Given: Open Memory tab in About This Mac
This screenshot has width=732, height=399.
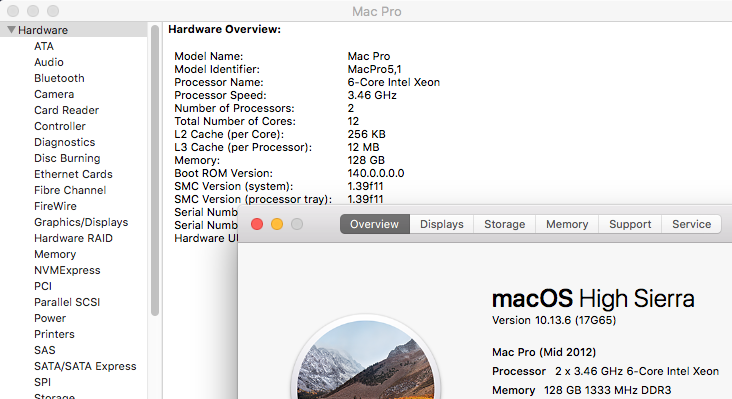Looking at the screenshot, I should [x=567, y=224].
